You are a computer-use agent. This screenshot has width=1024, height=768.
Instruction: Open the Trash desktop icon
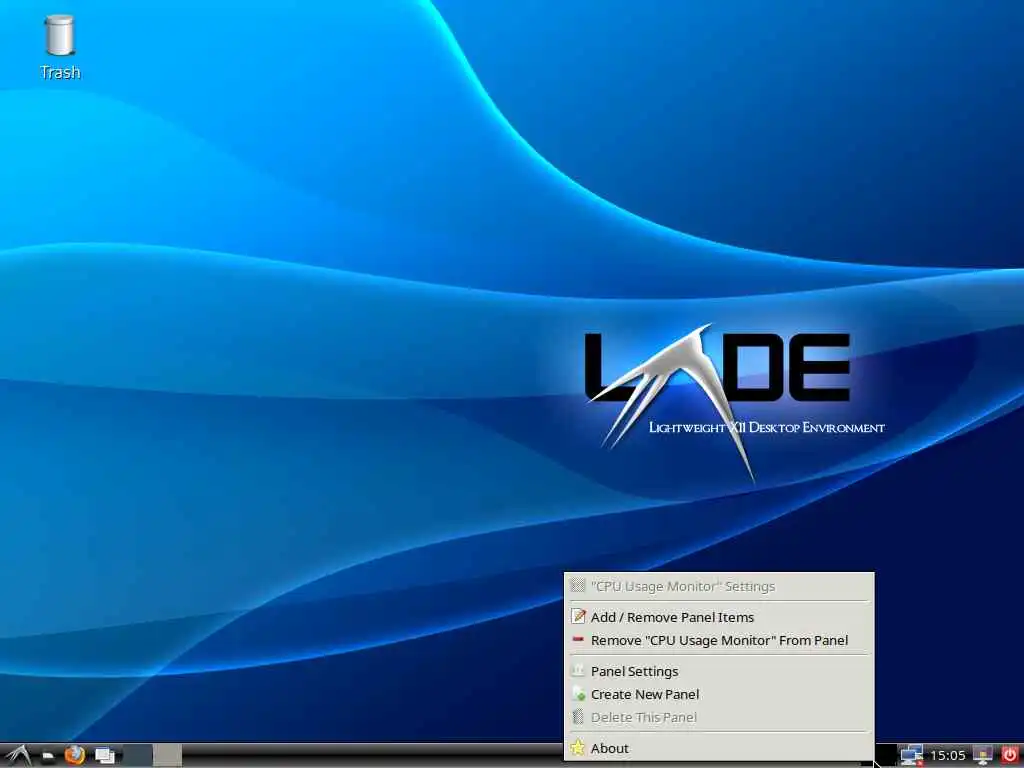point(59,47)
